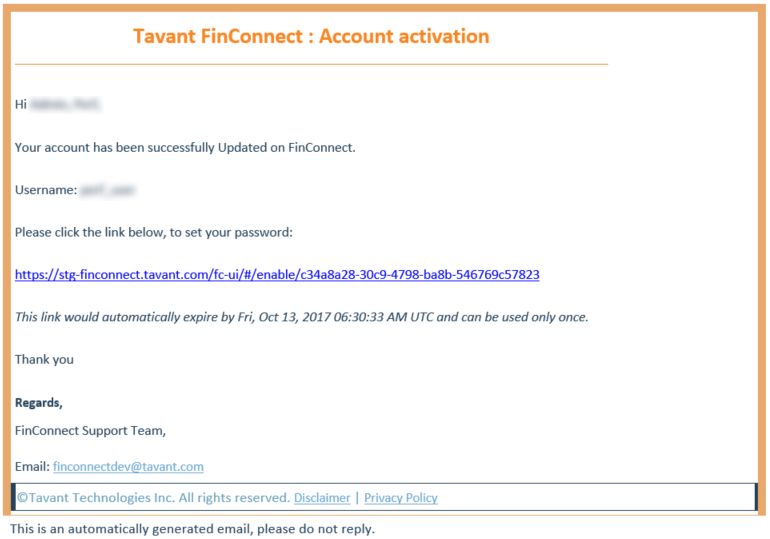
Task: Open the Disclaimer link in footer
Action: [x=322, y=498]
